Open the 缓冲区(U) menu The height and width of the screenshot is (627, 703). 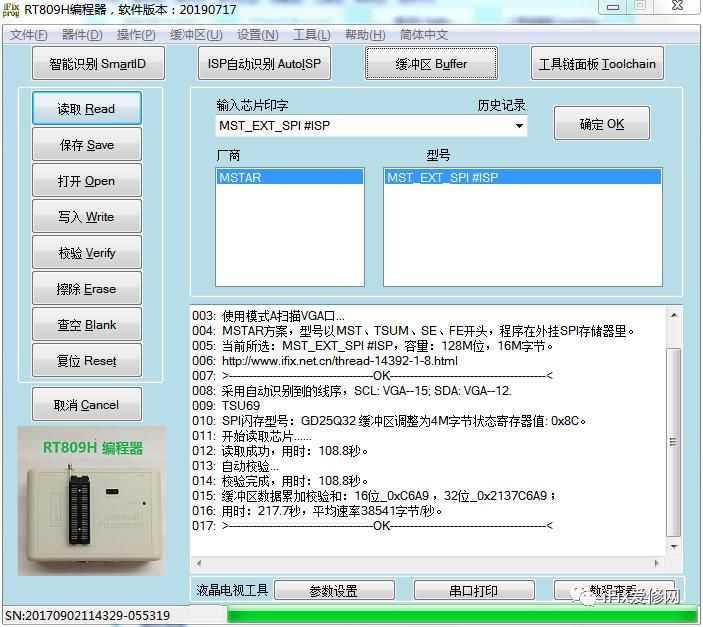196,35
